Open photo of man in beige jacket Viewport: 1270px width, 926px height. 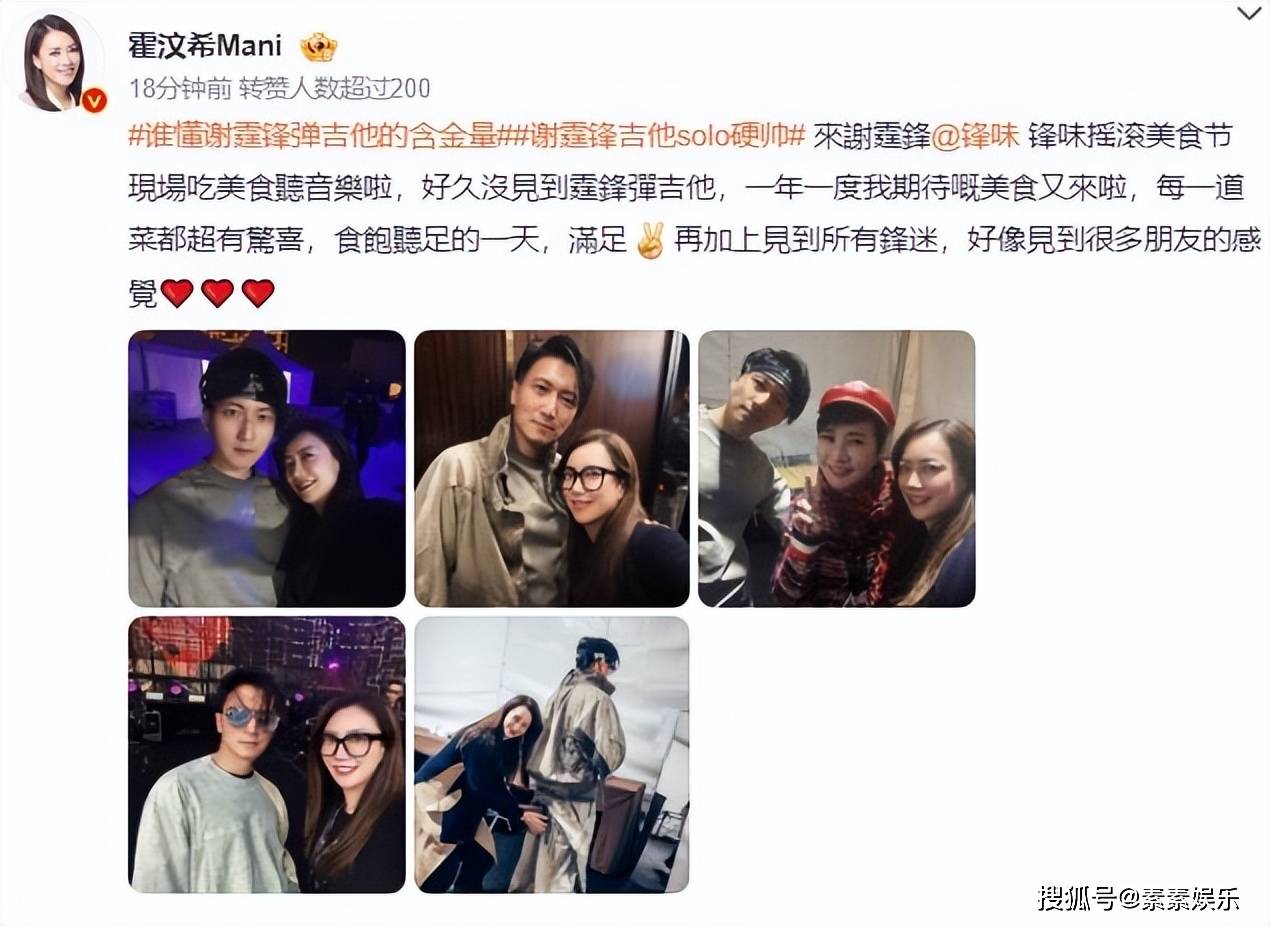point(552,468)
